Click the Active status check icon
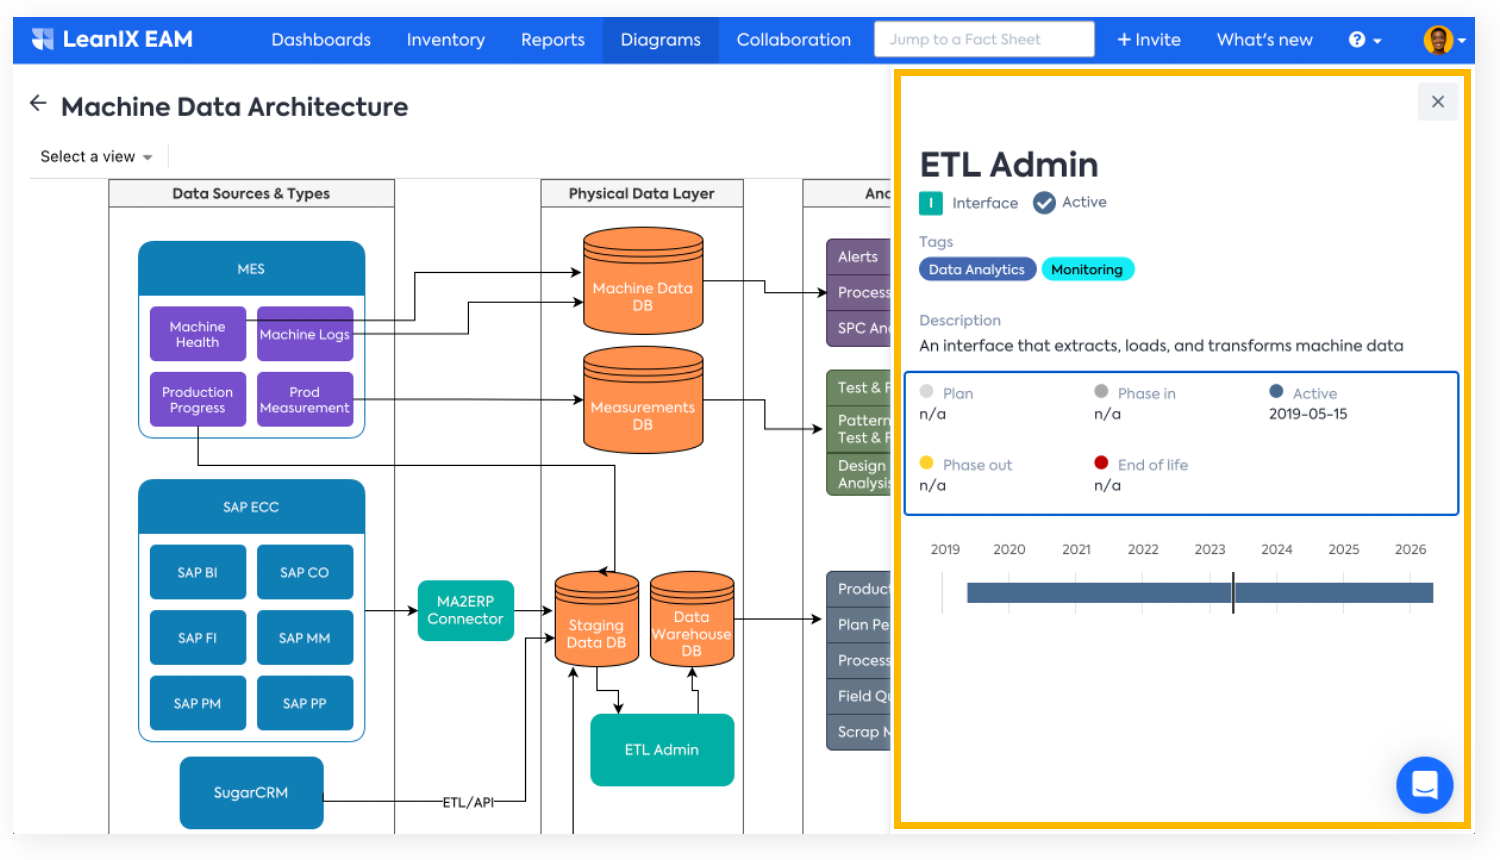The height and width of the screenshot is (860, 1500). [x=1044, y=203]
